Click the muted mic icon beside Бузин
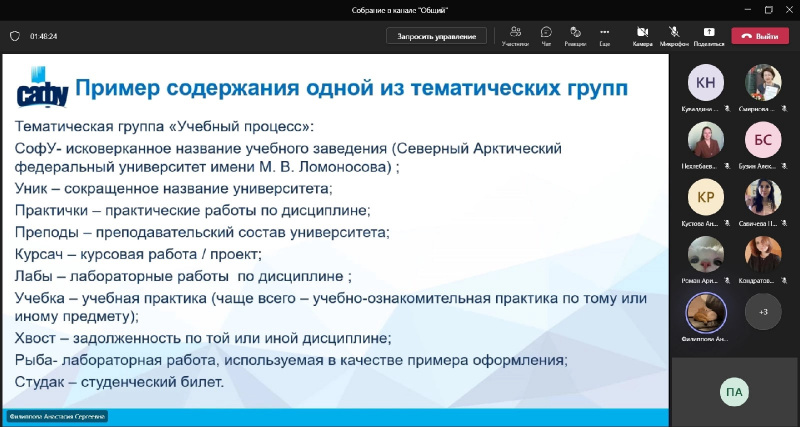The height and width of the screenshot is (427, 800). pyautogui.click(x=783, y=166)
